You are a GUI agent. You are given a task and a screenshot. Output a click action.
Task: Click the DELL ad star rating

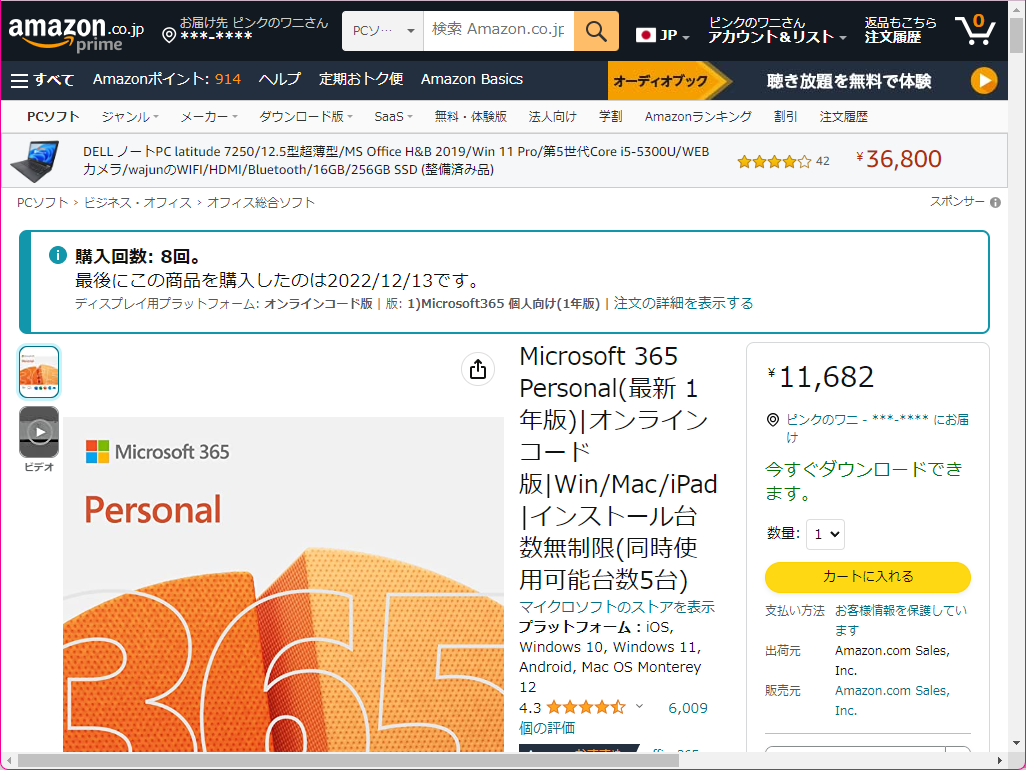click(774, 162)
